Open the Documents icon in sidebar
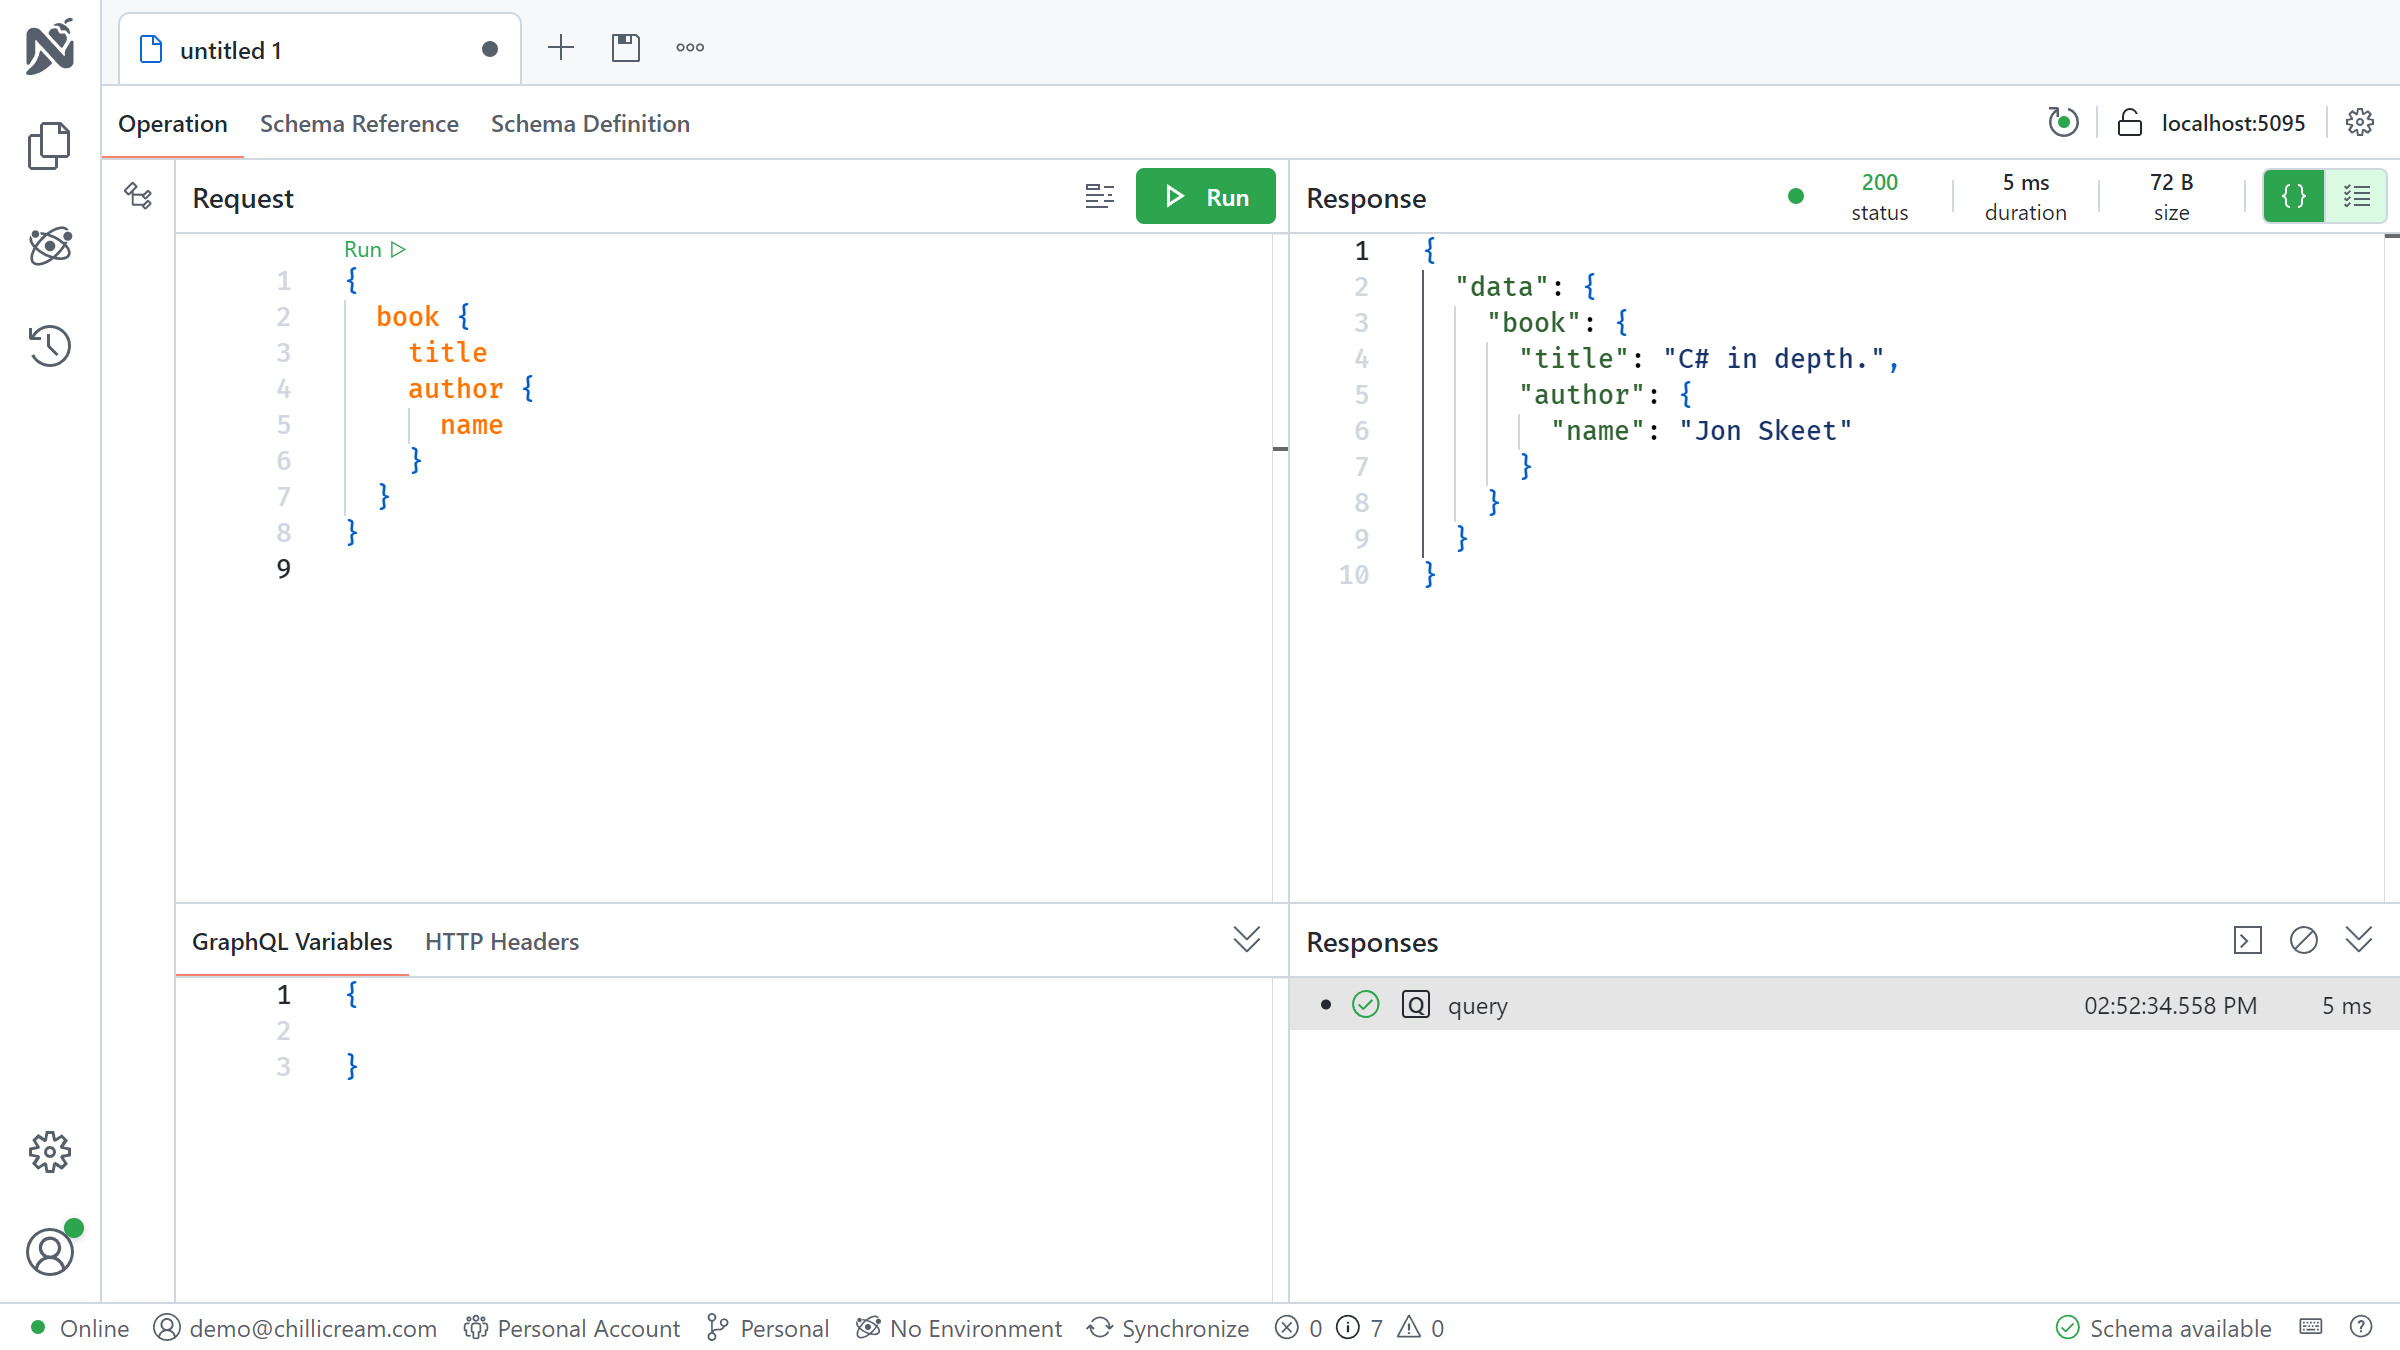Viewport: 2400px width, 1350px height. tap(49, 146)
